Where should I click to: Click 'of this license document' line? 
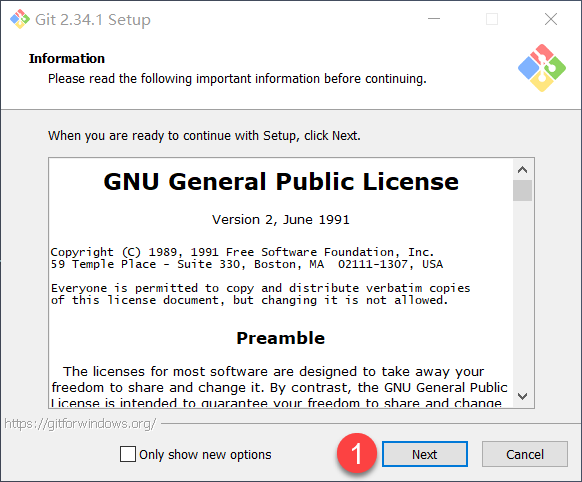point(250,300)
